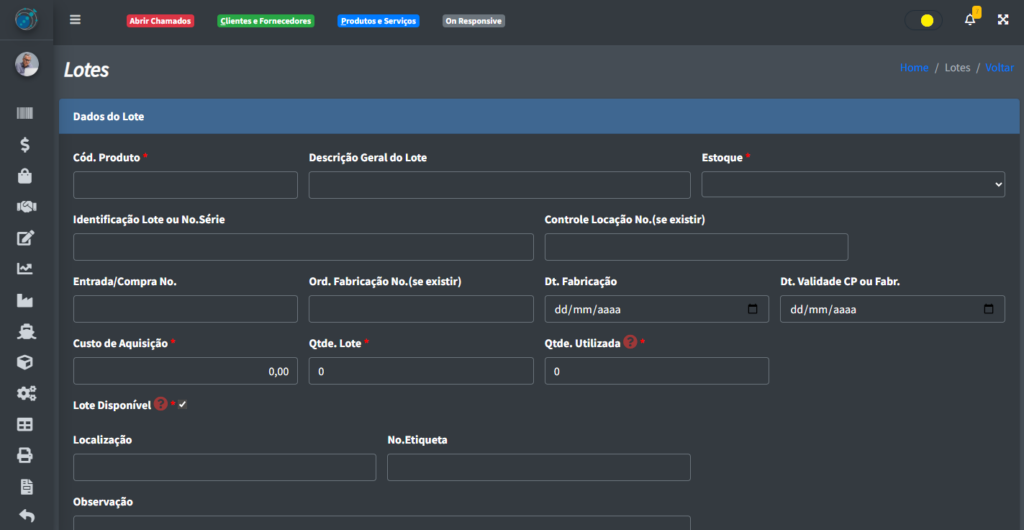Click the Cód. Produto input field
Screen dimensions: 1024x530
click(185, 185)
